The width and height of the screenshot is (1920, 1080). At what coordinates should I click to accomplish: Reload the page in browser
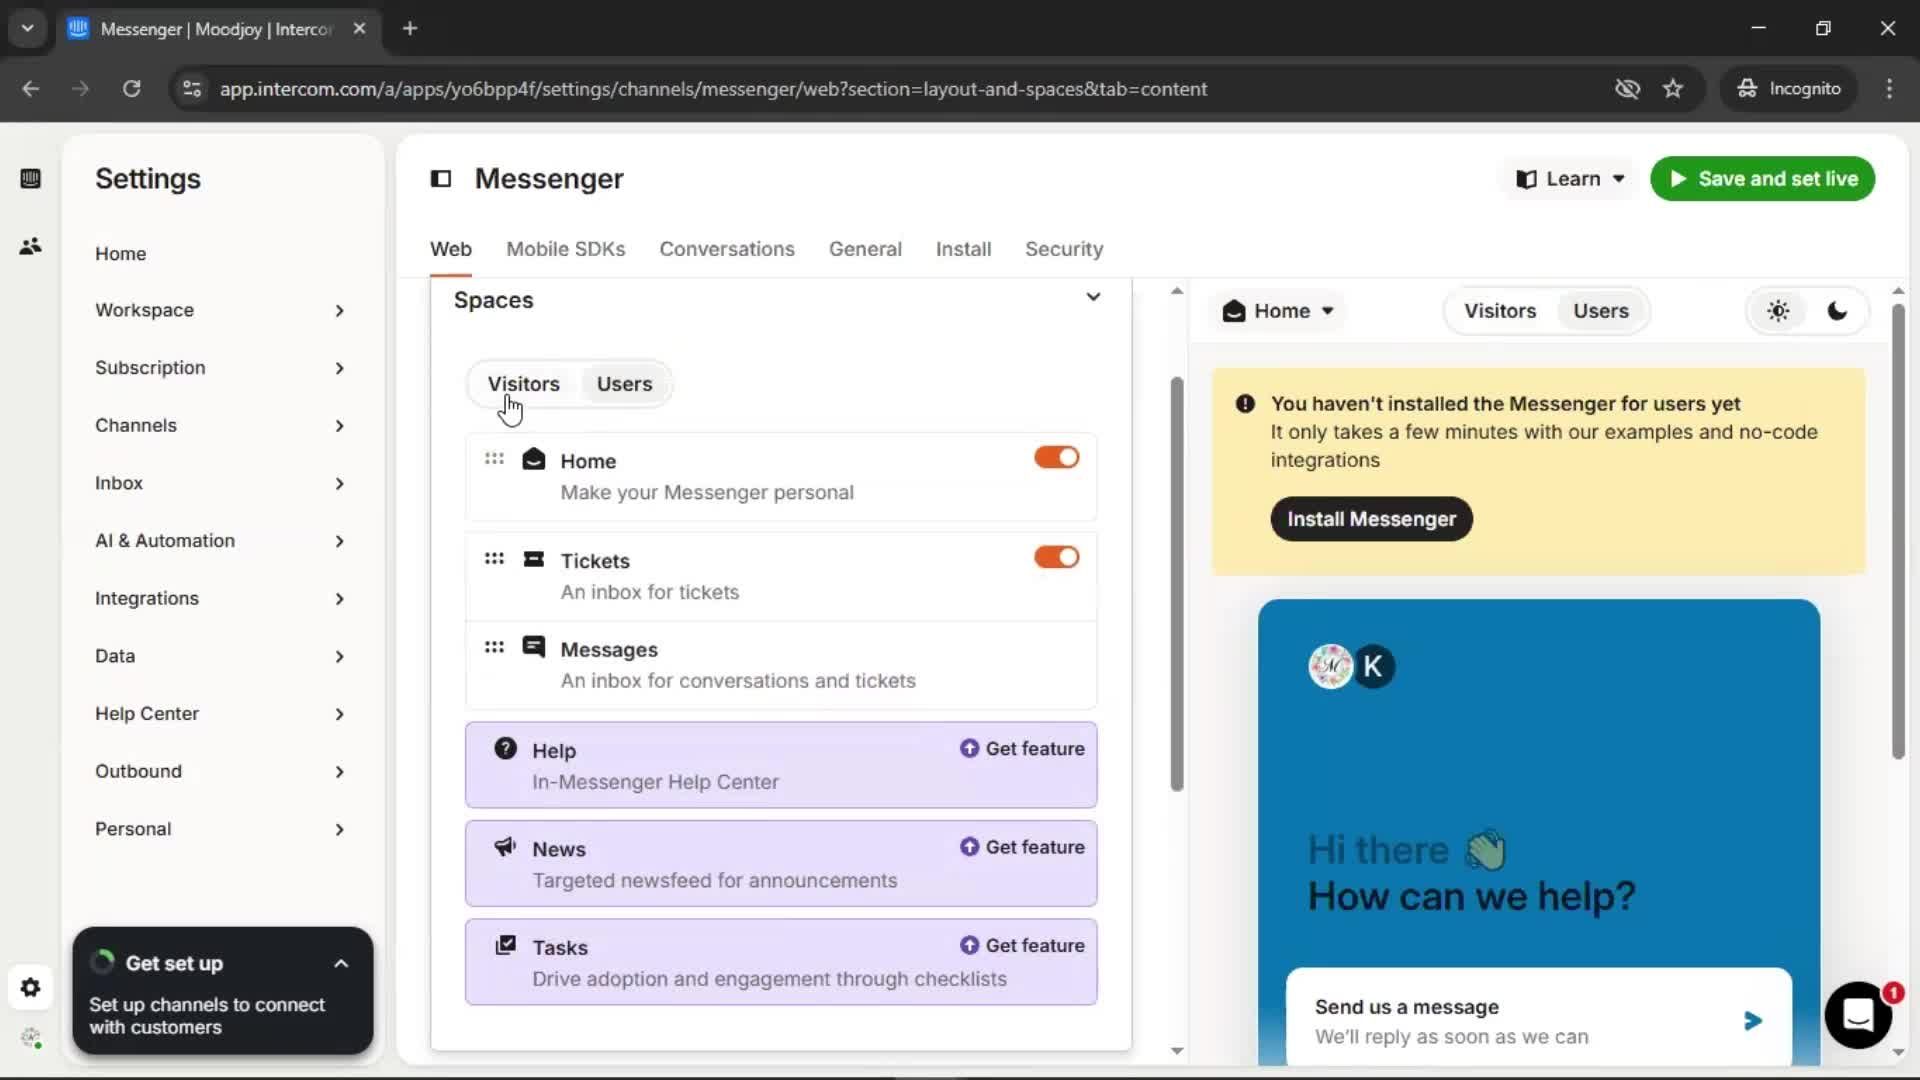pyautogui.click(x=131, y=89)
